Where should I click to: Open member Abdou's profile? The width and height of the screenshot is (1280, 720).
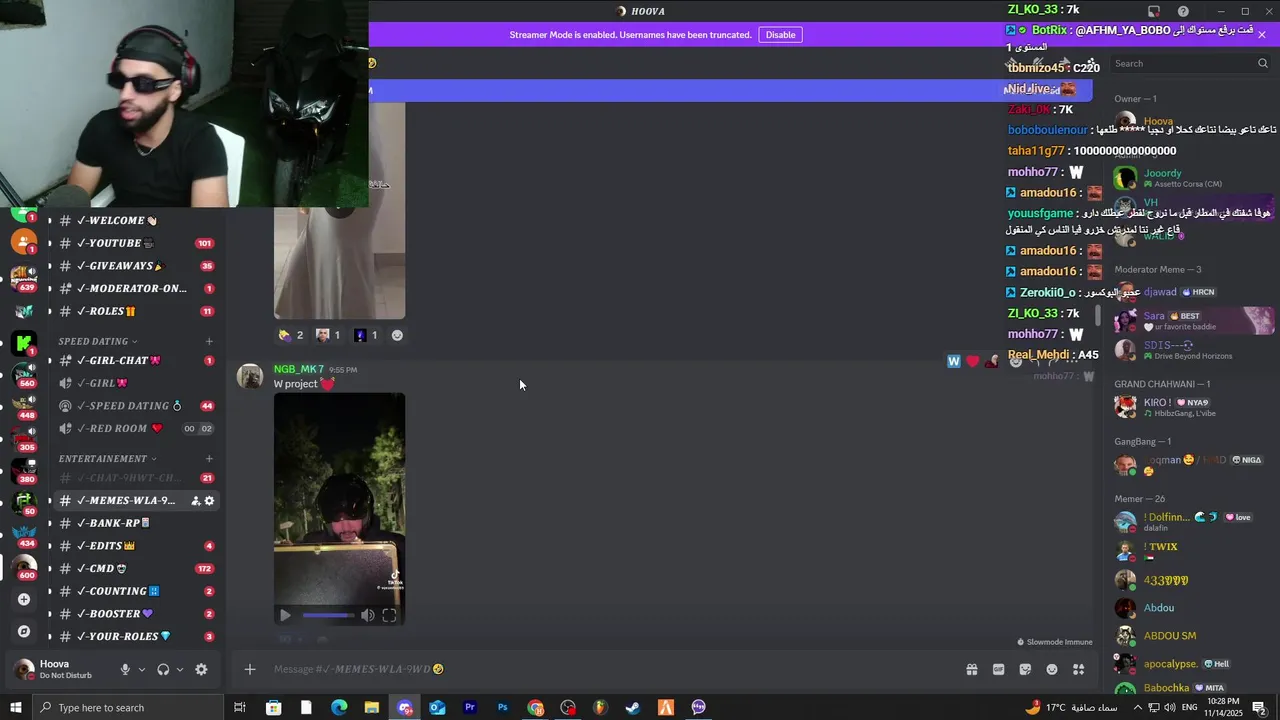click(x=1190, y=608)
